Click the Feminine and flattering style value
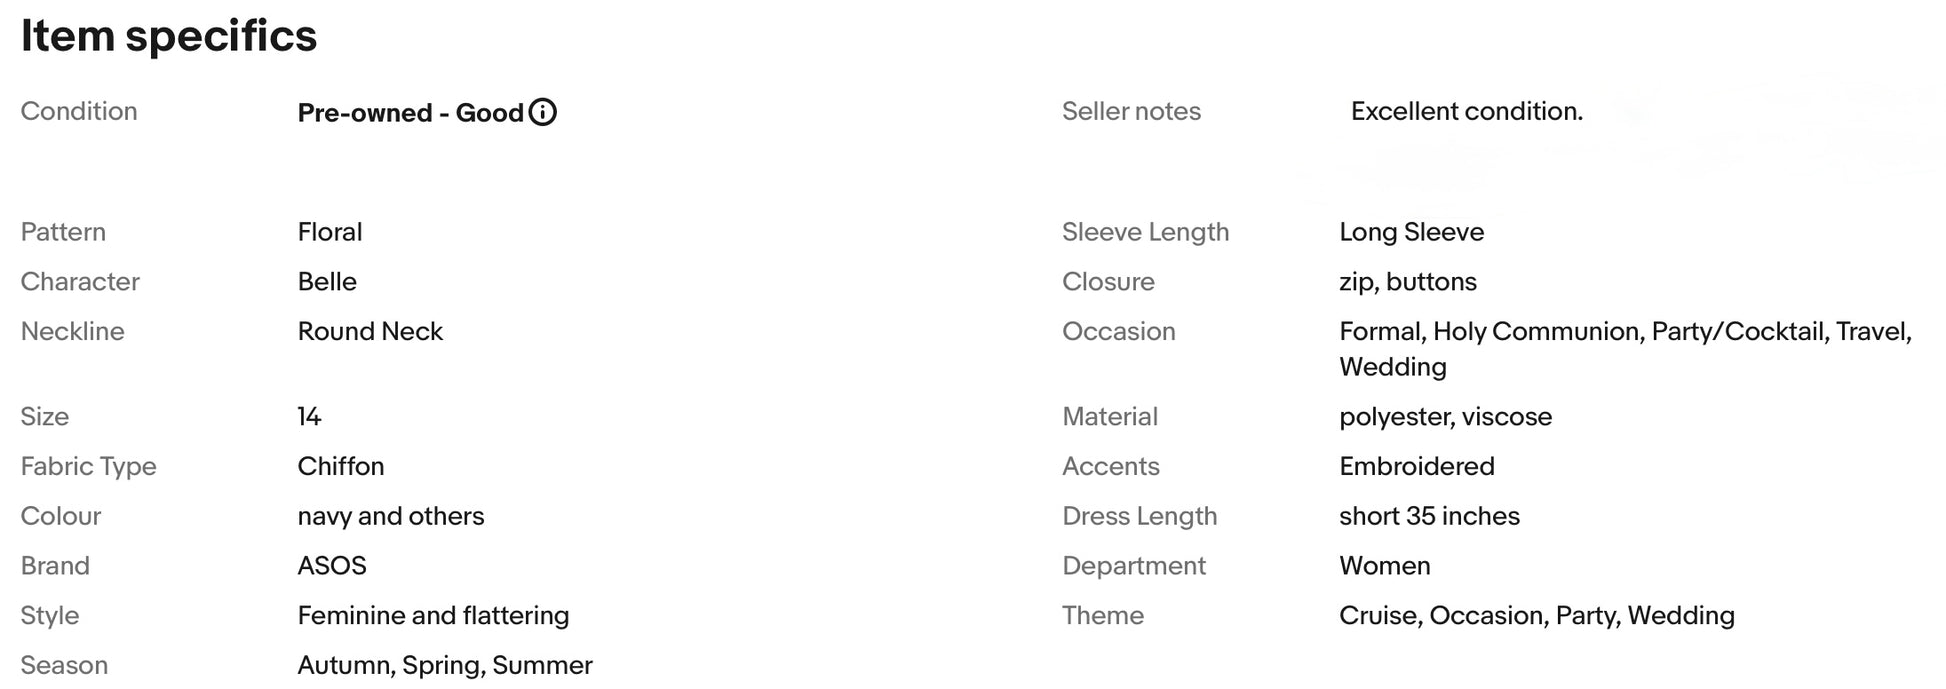The image size is (1946, 689). [x=433, y=616]
